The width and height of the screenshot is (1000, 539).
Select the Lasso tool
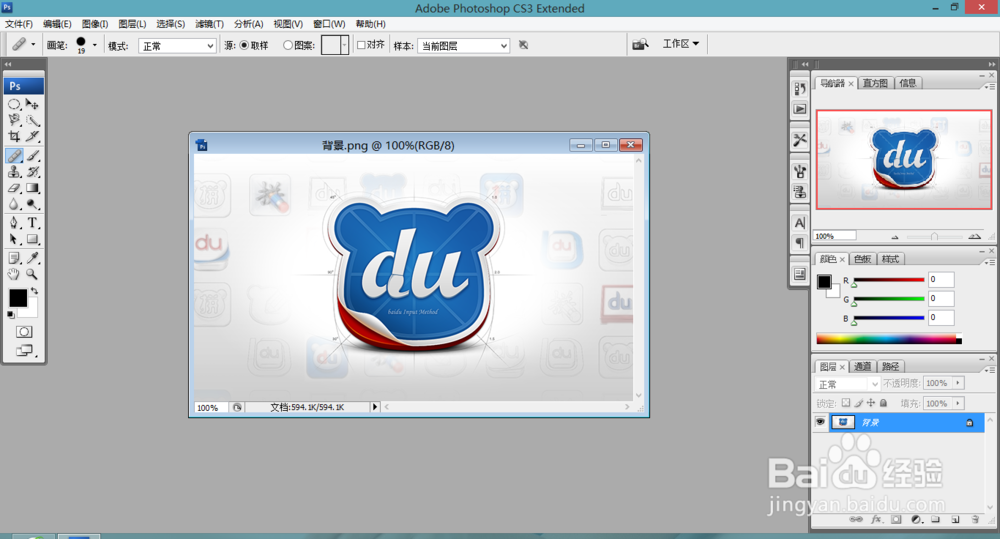pyautogui.click(x=14, y=120)
